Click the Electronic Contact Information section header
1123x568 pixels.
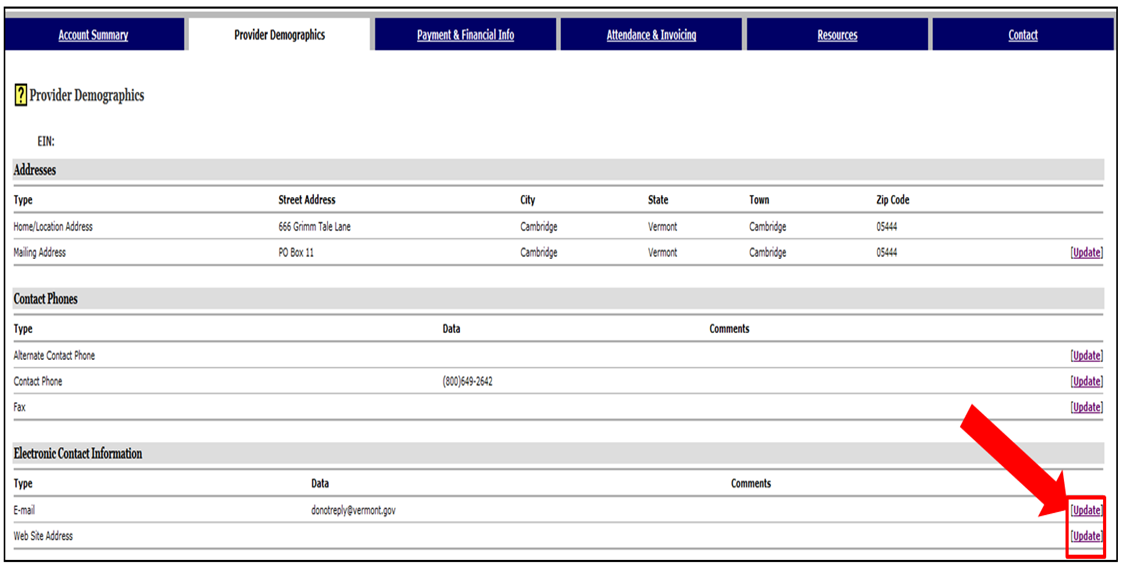(x=78, y=454)
